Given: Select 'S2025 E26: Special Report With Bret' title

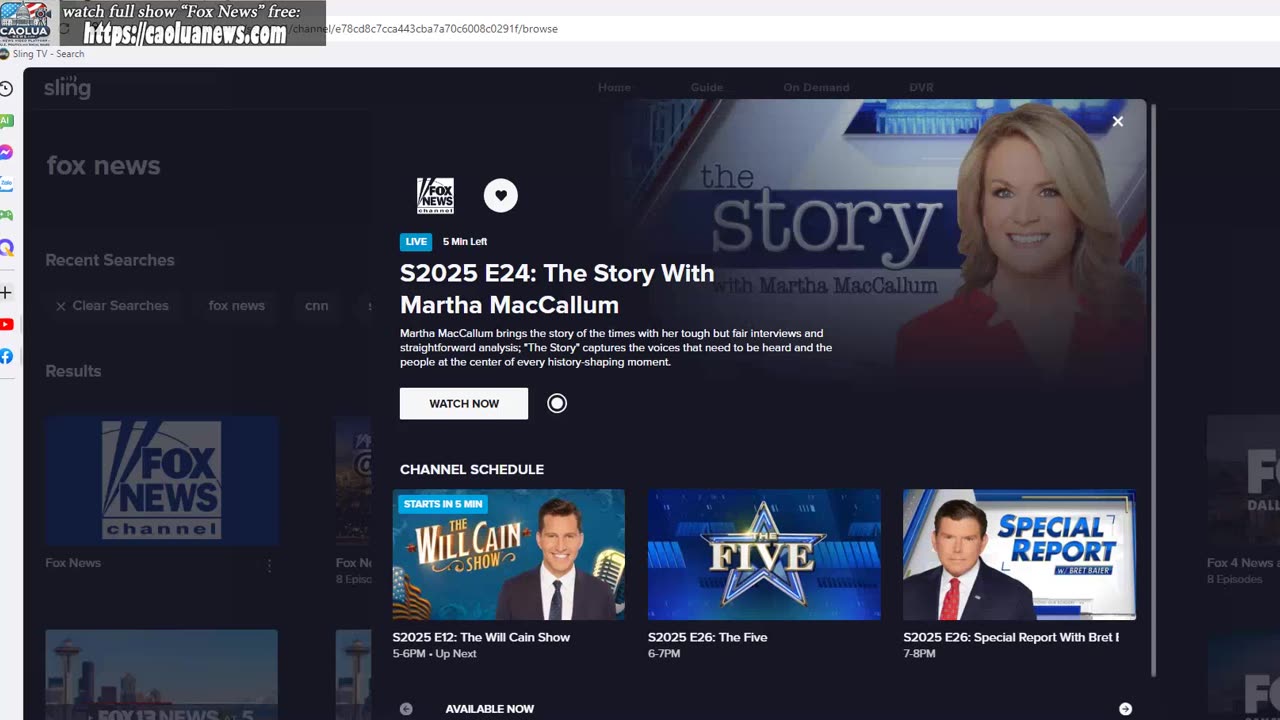Looking at the screenshot, I should click(1011, 637).
